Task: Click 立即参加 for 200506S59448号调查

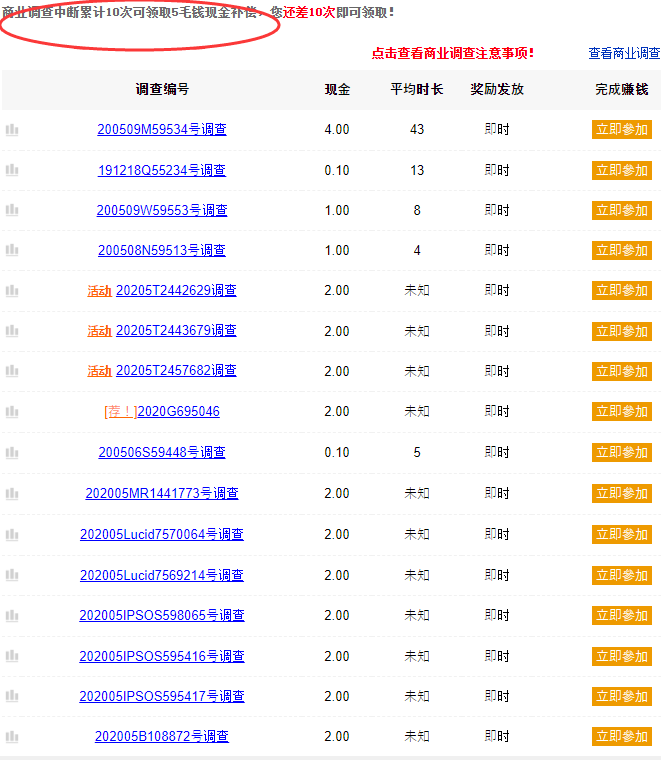Action: click(622, 452)
